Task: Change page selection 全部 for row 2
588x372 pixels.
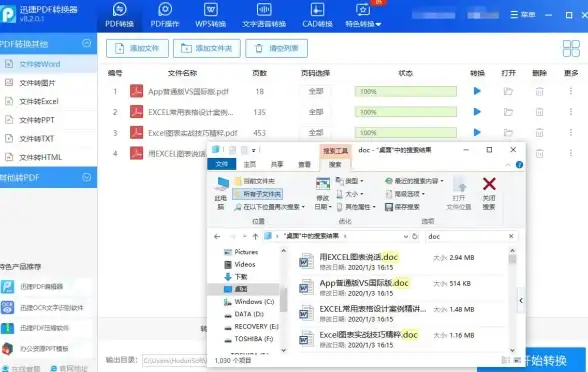Action: click(316, 112)
